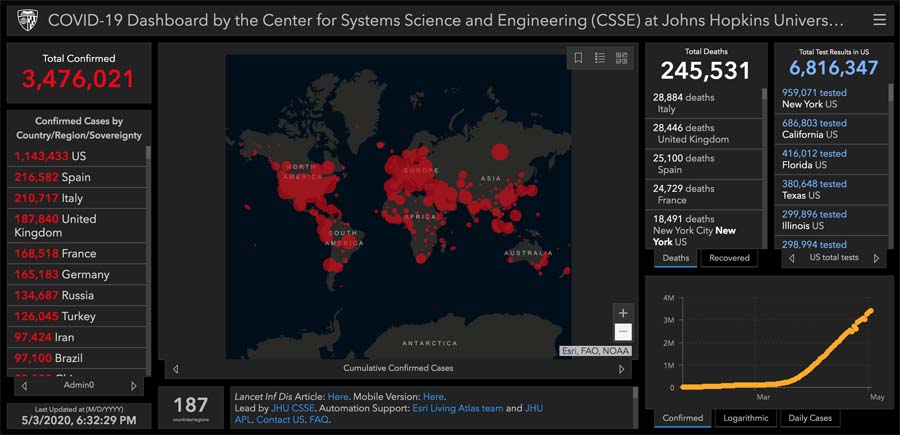This screenshot has height=435, width=900.
Task: Open the hamburger menu in the header
Action: coord(879,21)
